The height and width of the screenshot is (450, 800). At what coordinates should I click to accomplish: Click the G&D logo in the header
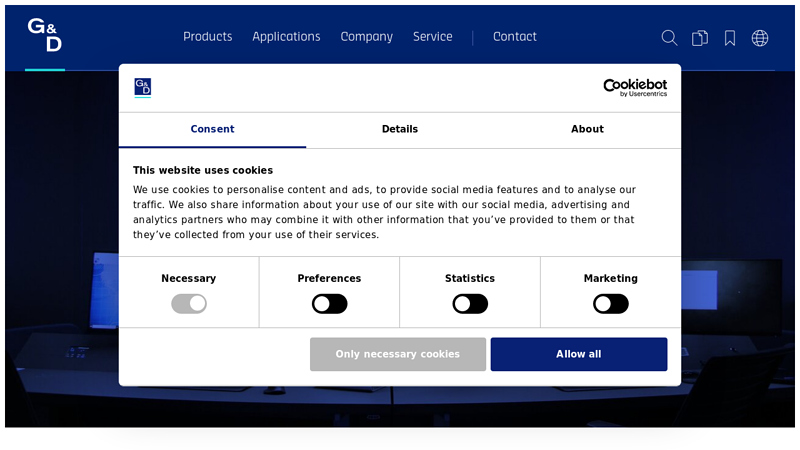click(x=45, y=36)
